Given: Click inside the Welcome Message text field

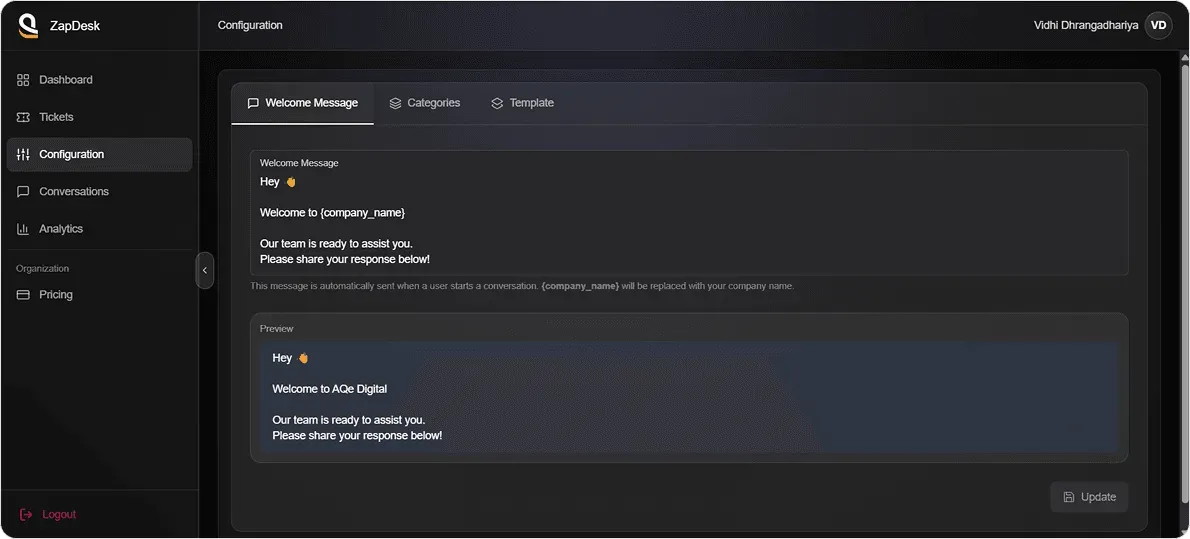Looking at the screenshot, I should tap(689, 213).
